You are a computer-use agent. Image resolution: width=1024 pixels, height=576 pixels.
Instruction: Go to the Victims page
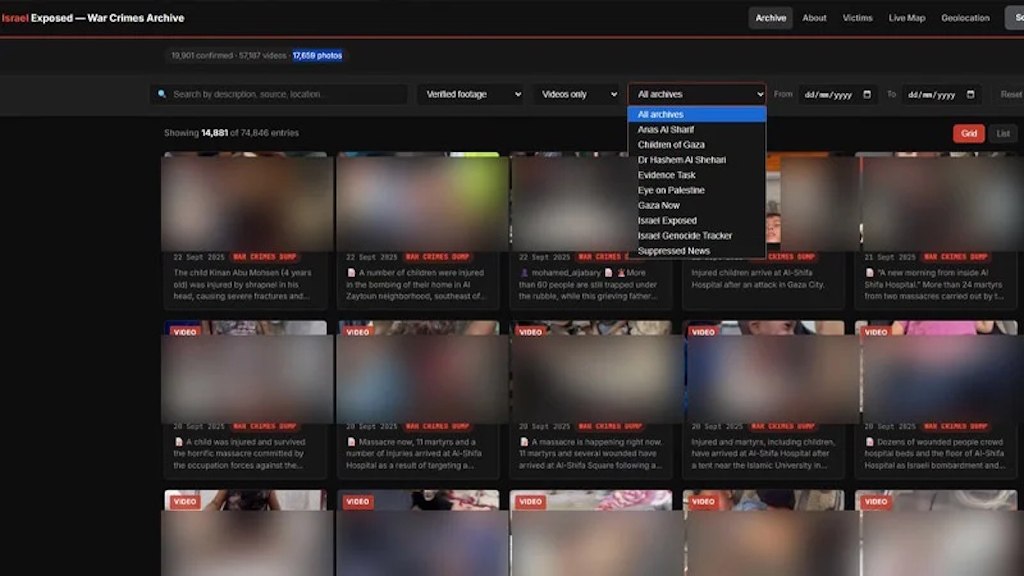point(857,18)
